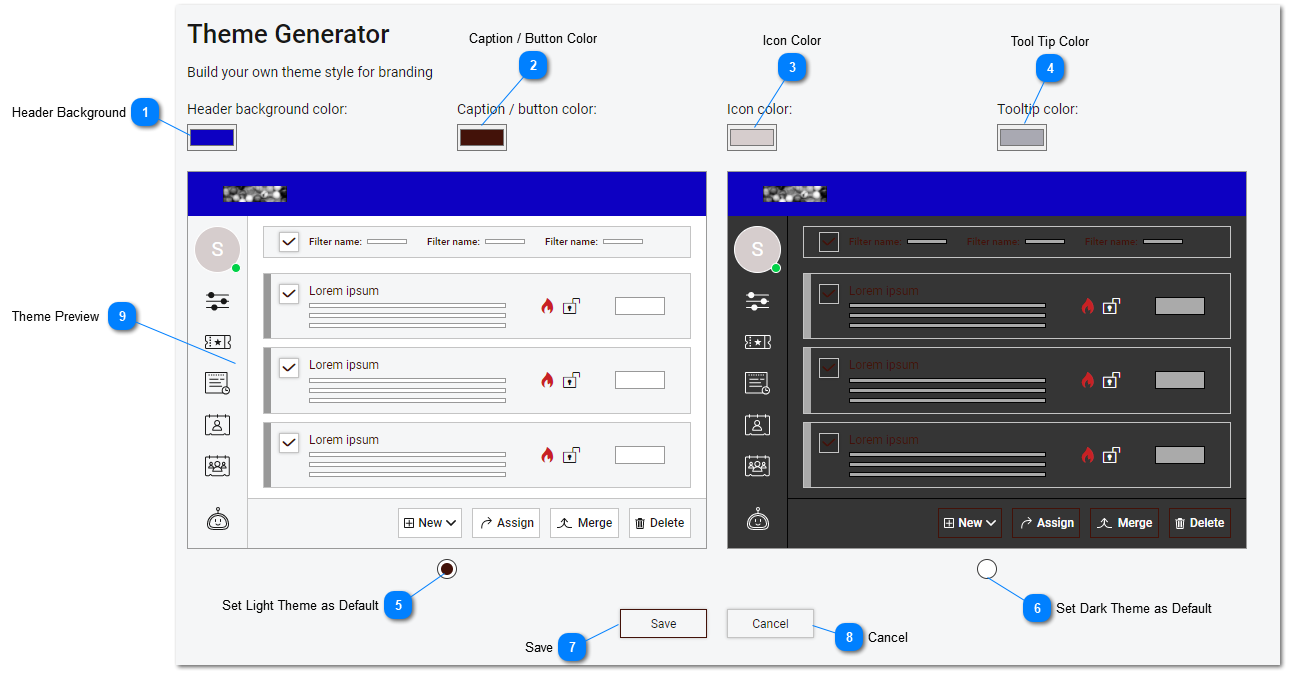Click the input box in first light preview row
Image resolution: width=1289 pixels, height=674 pixels.
(639, 306)
